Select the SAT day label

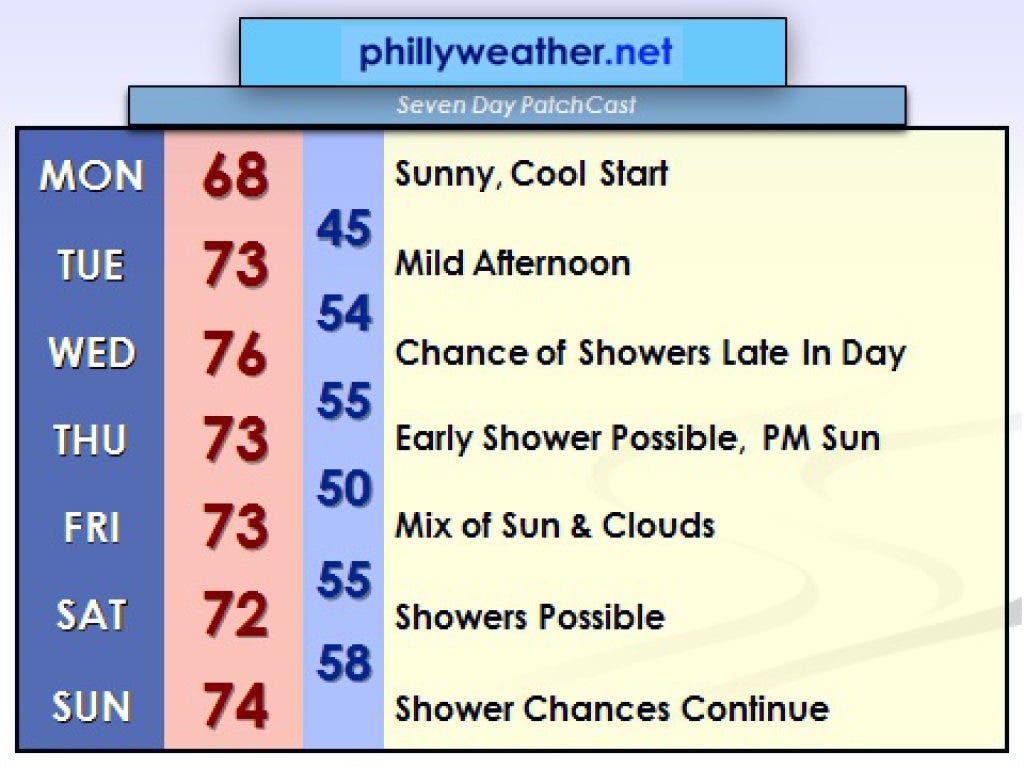point(91,616)
